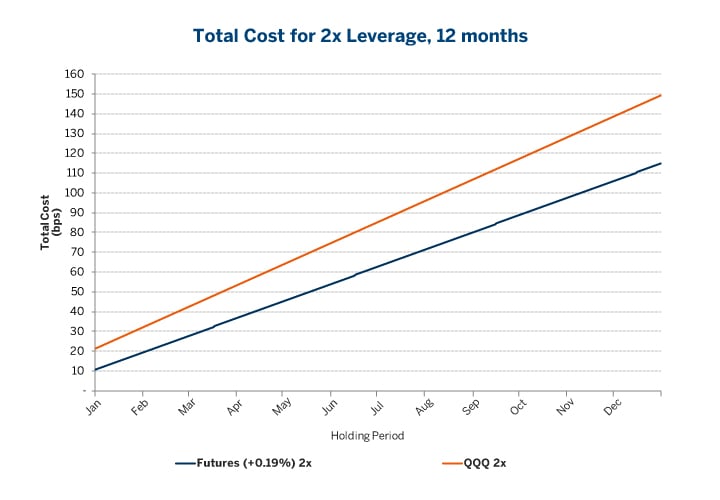Viewport: 720px width, 500px height.
Task: Select the 'Jun' label on the x-axis
Action: pyautogui.click(x=329, y=407)
